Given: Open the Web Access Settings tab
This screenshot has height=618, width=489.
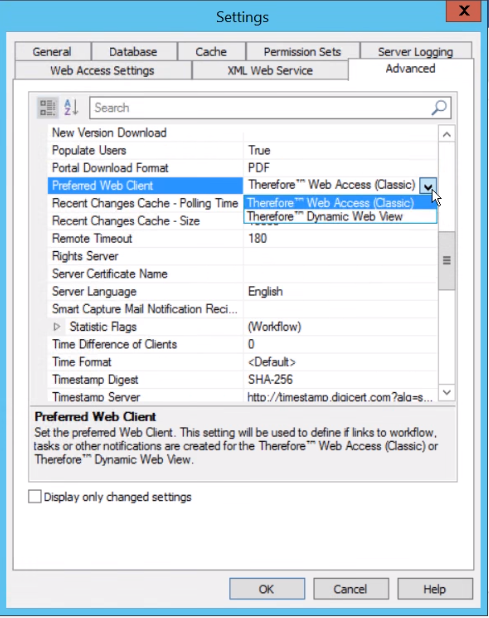Looking at the screenshot, I should (x=102, y=71).
